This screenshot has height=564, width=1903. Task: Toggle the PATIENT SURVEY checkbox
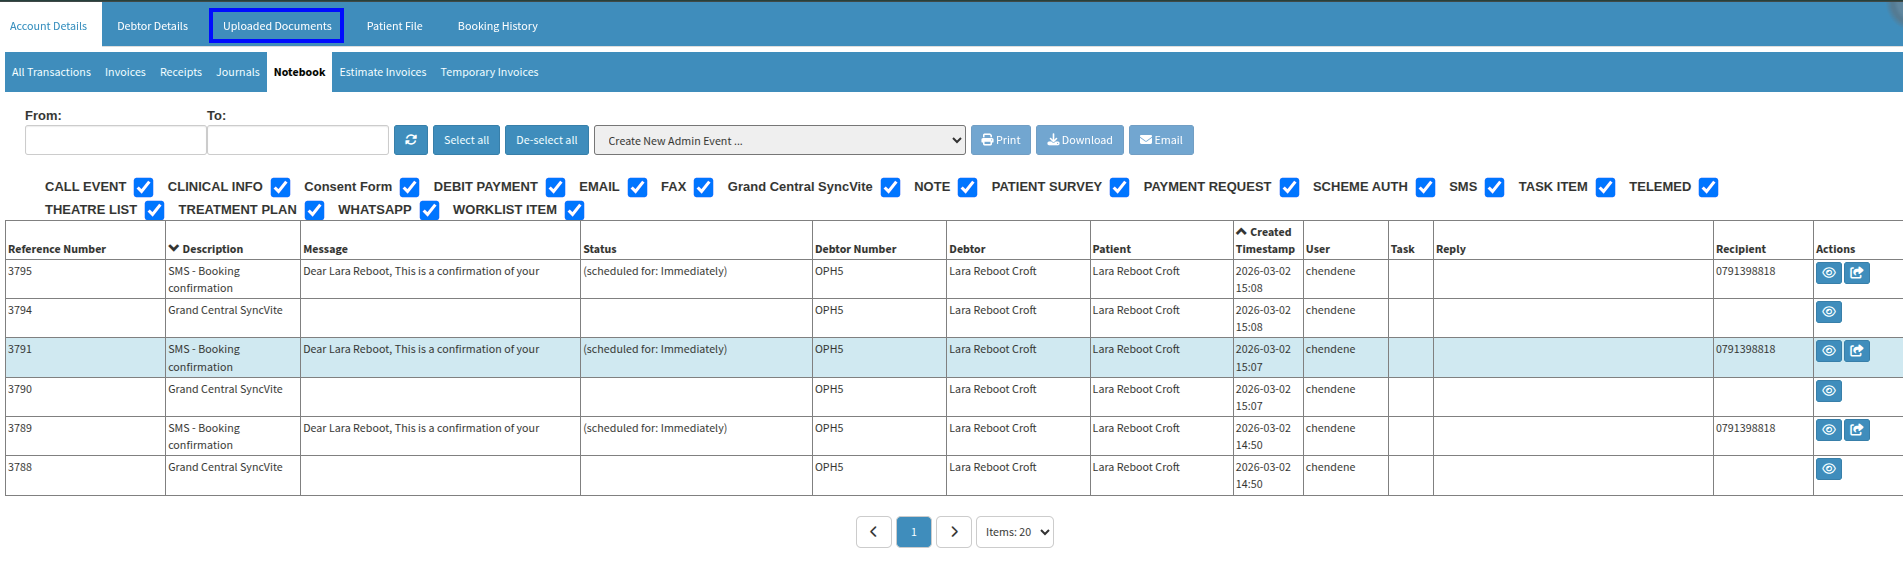click(1120, 187)
